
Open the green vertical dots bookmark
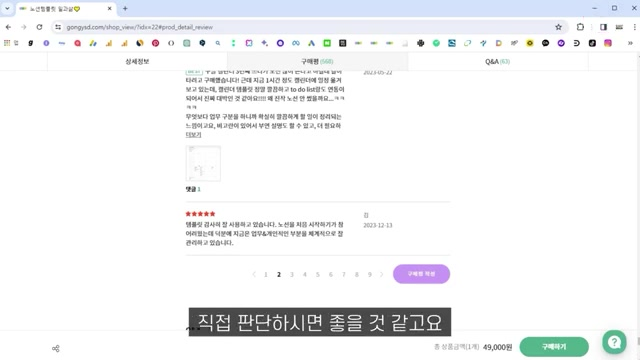tap(233, 43)
